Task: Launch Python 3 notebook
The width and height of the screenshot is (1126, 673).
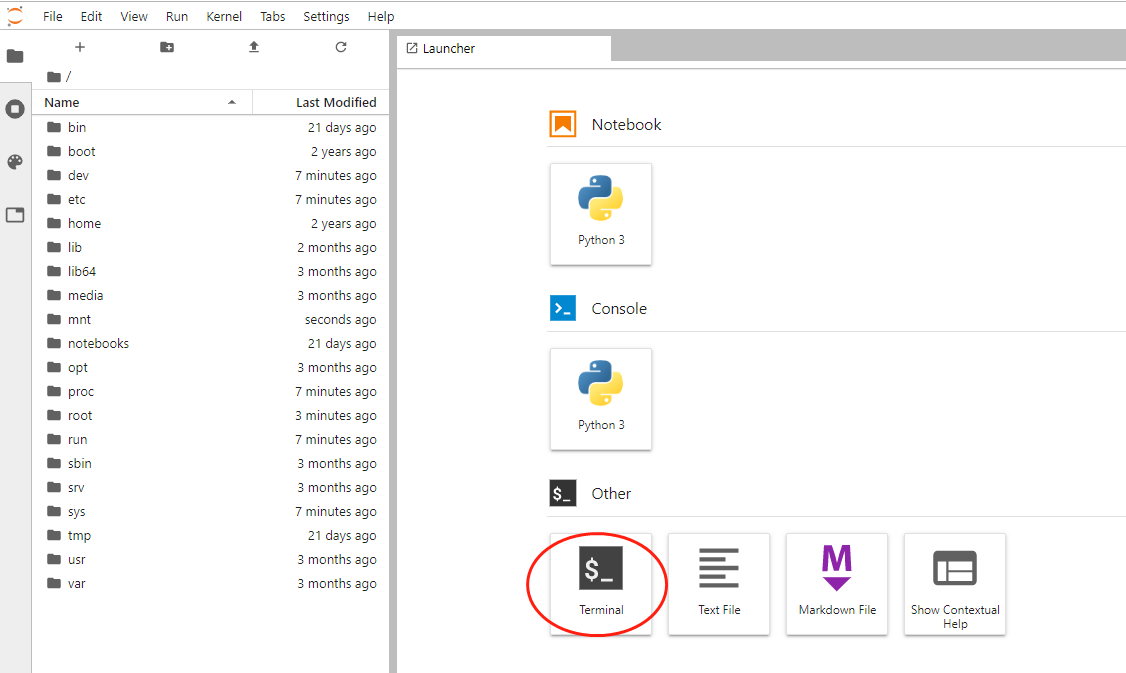Action: pos(601,214)
